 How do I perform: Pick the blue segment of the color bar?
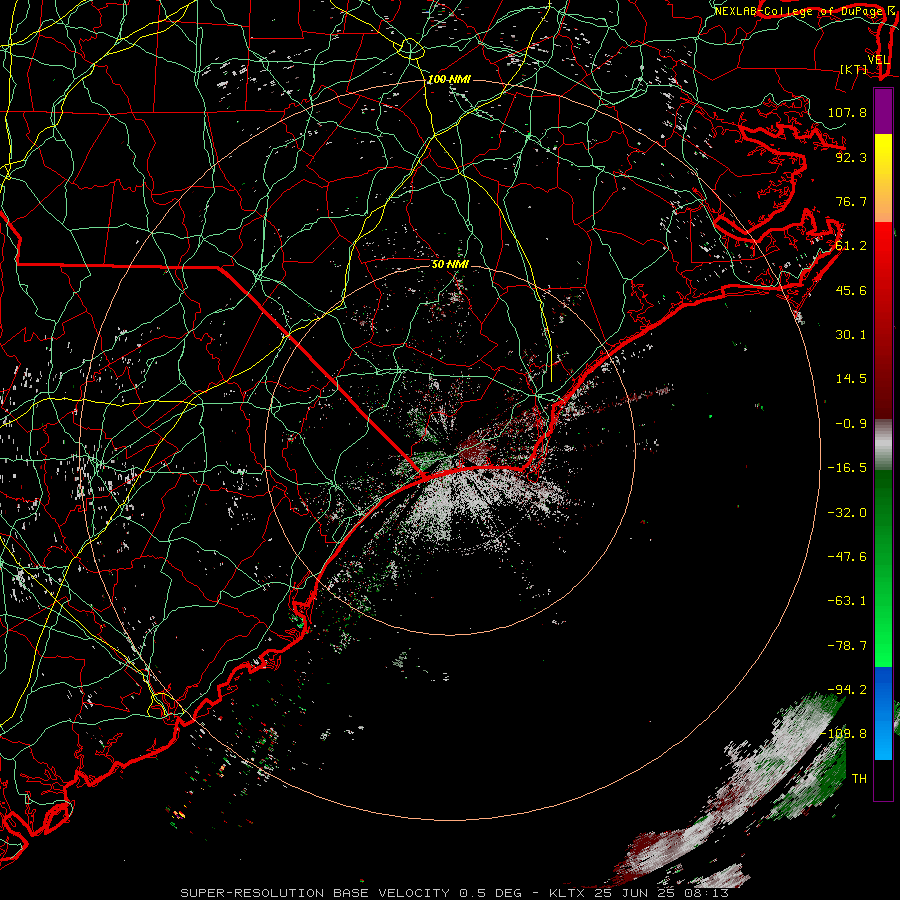coord(883,713)
